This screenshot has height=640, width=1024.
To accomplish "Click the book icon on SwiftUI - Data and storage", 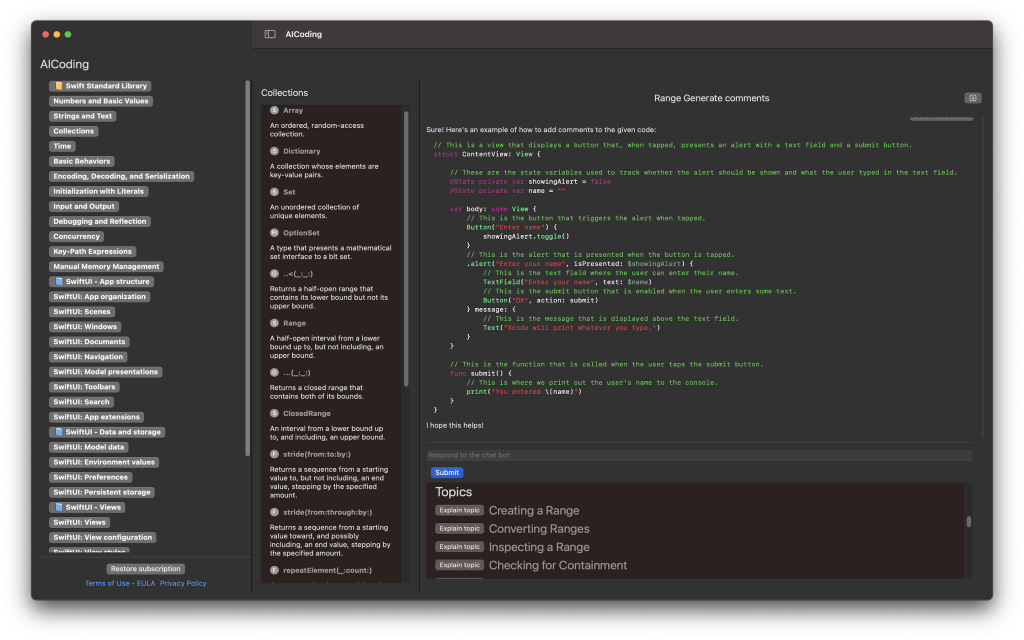I will pos(59,432).
